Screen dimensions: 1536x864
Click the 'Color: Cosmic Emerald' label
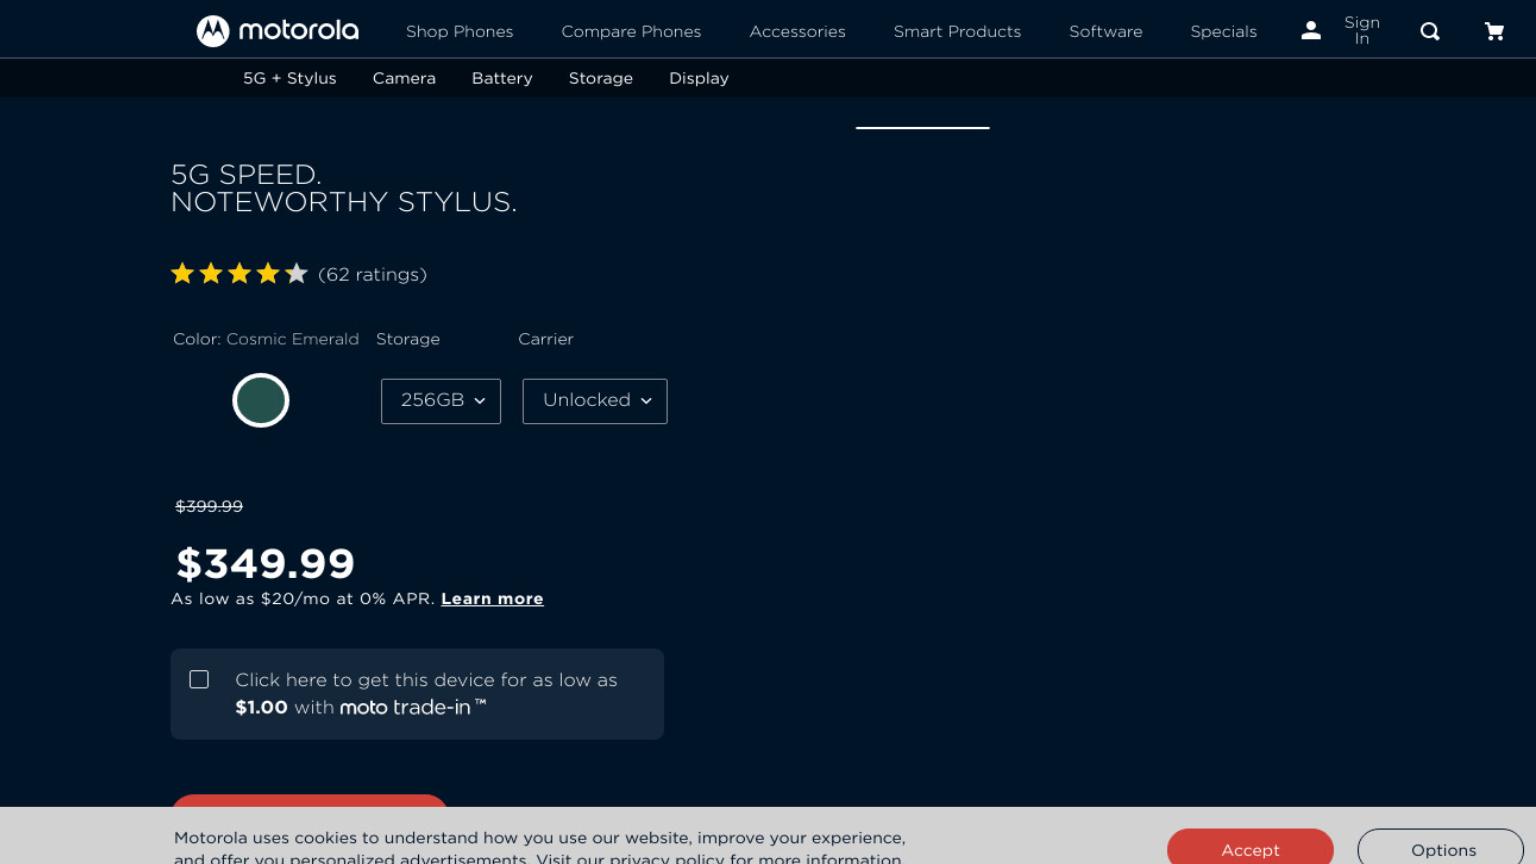point(266,339)
